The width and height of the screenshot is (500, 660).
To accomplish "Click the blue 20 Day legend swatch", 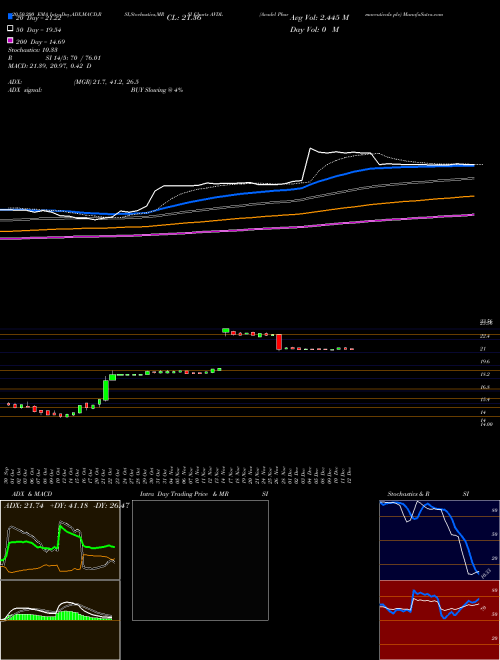I will coord(10,17).
